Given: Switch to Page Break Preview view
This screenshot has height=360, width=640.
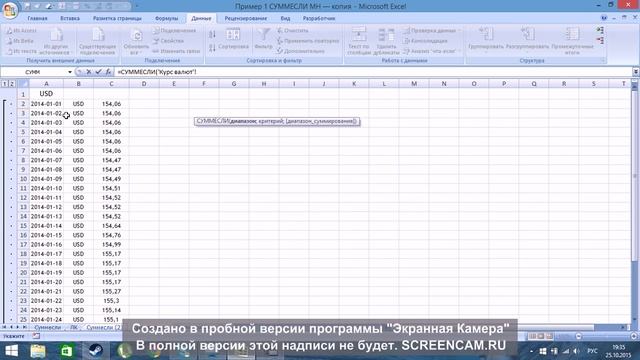Looking at the screenshot, I should 549,336.
